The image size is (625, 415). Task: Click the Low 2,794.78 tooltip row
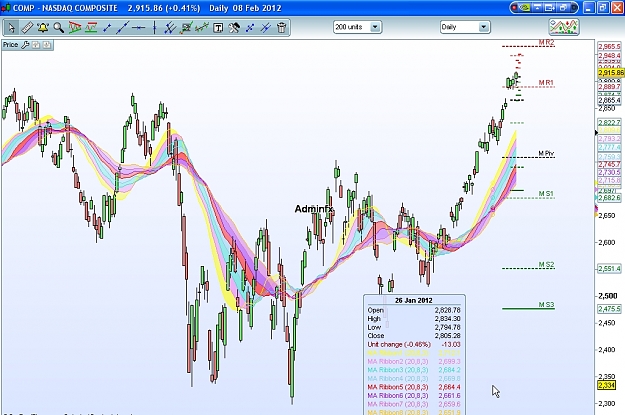click(x=414, y=327)
